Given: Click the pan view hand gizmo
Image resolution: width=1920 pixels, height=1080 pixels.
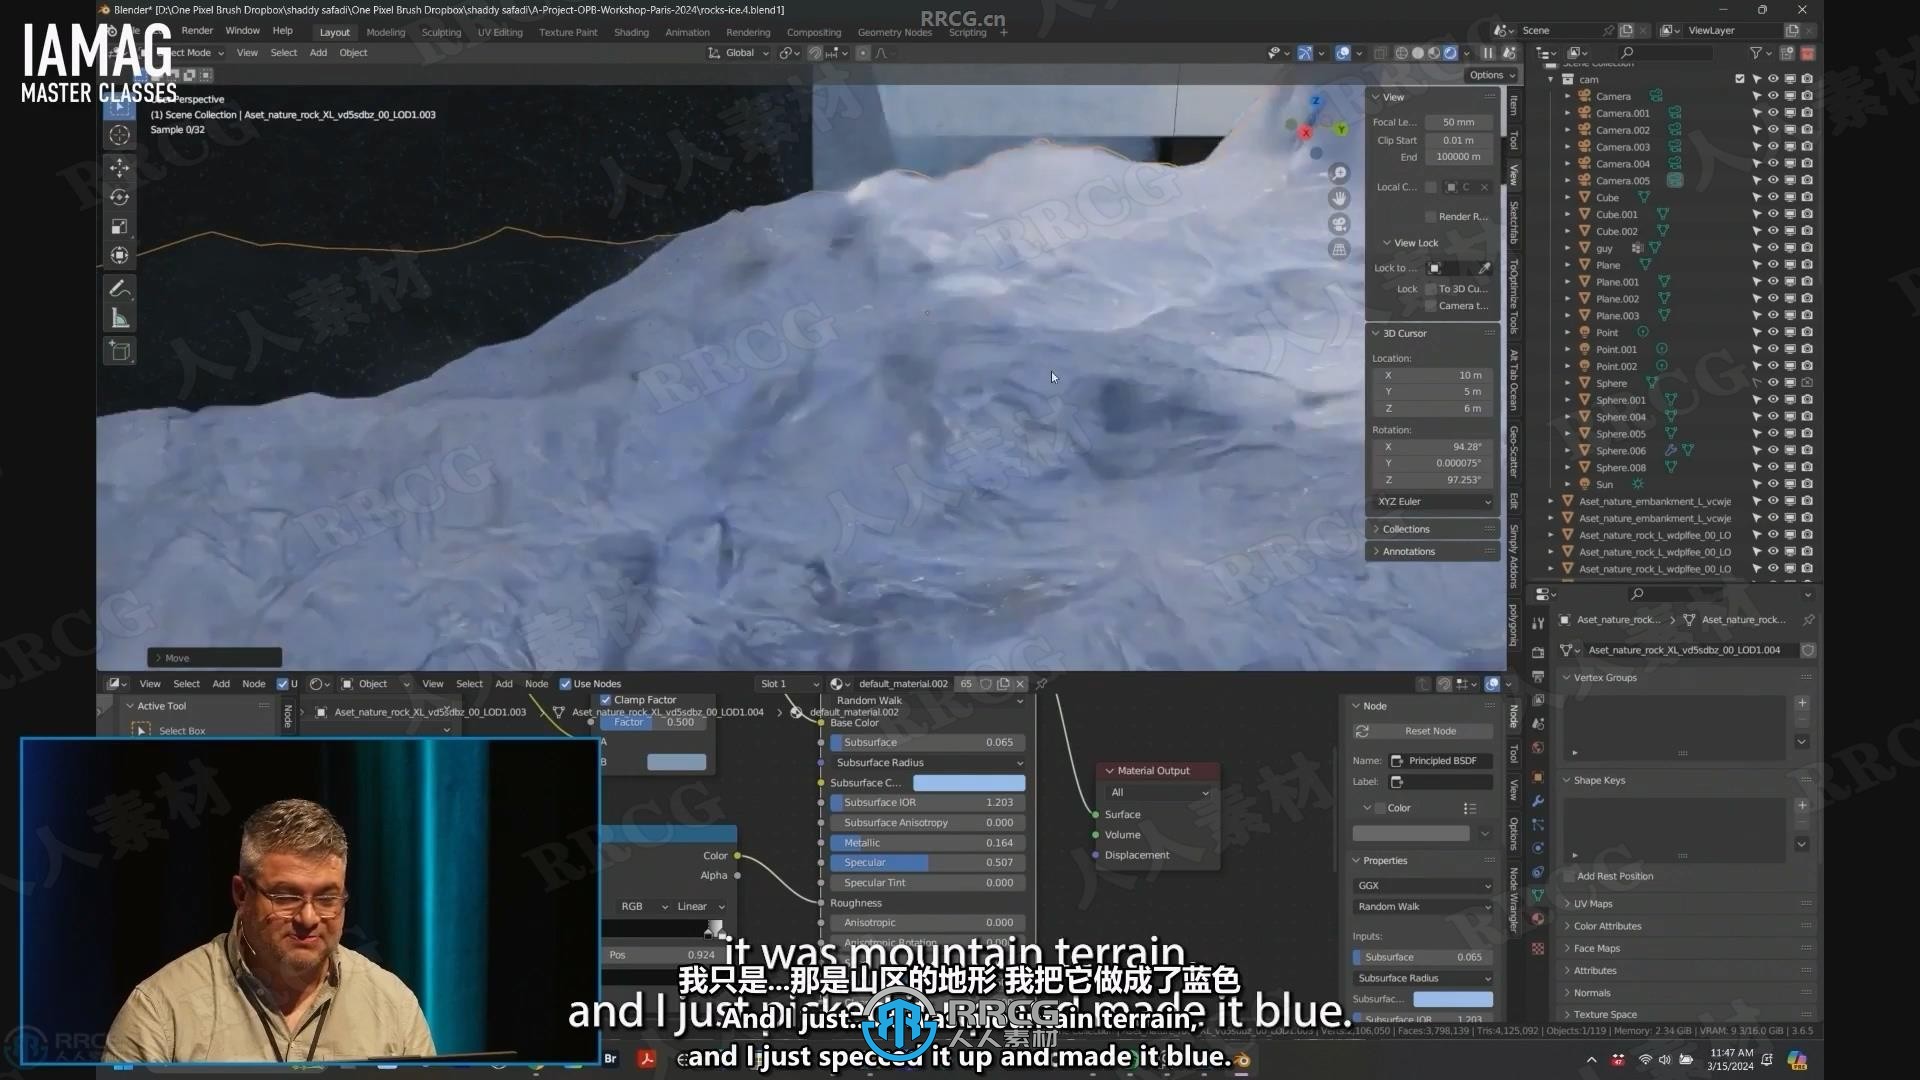Looking at the screenshot, I should 1339,199.
